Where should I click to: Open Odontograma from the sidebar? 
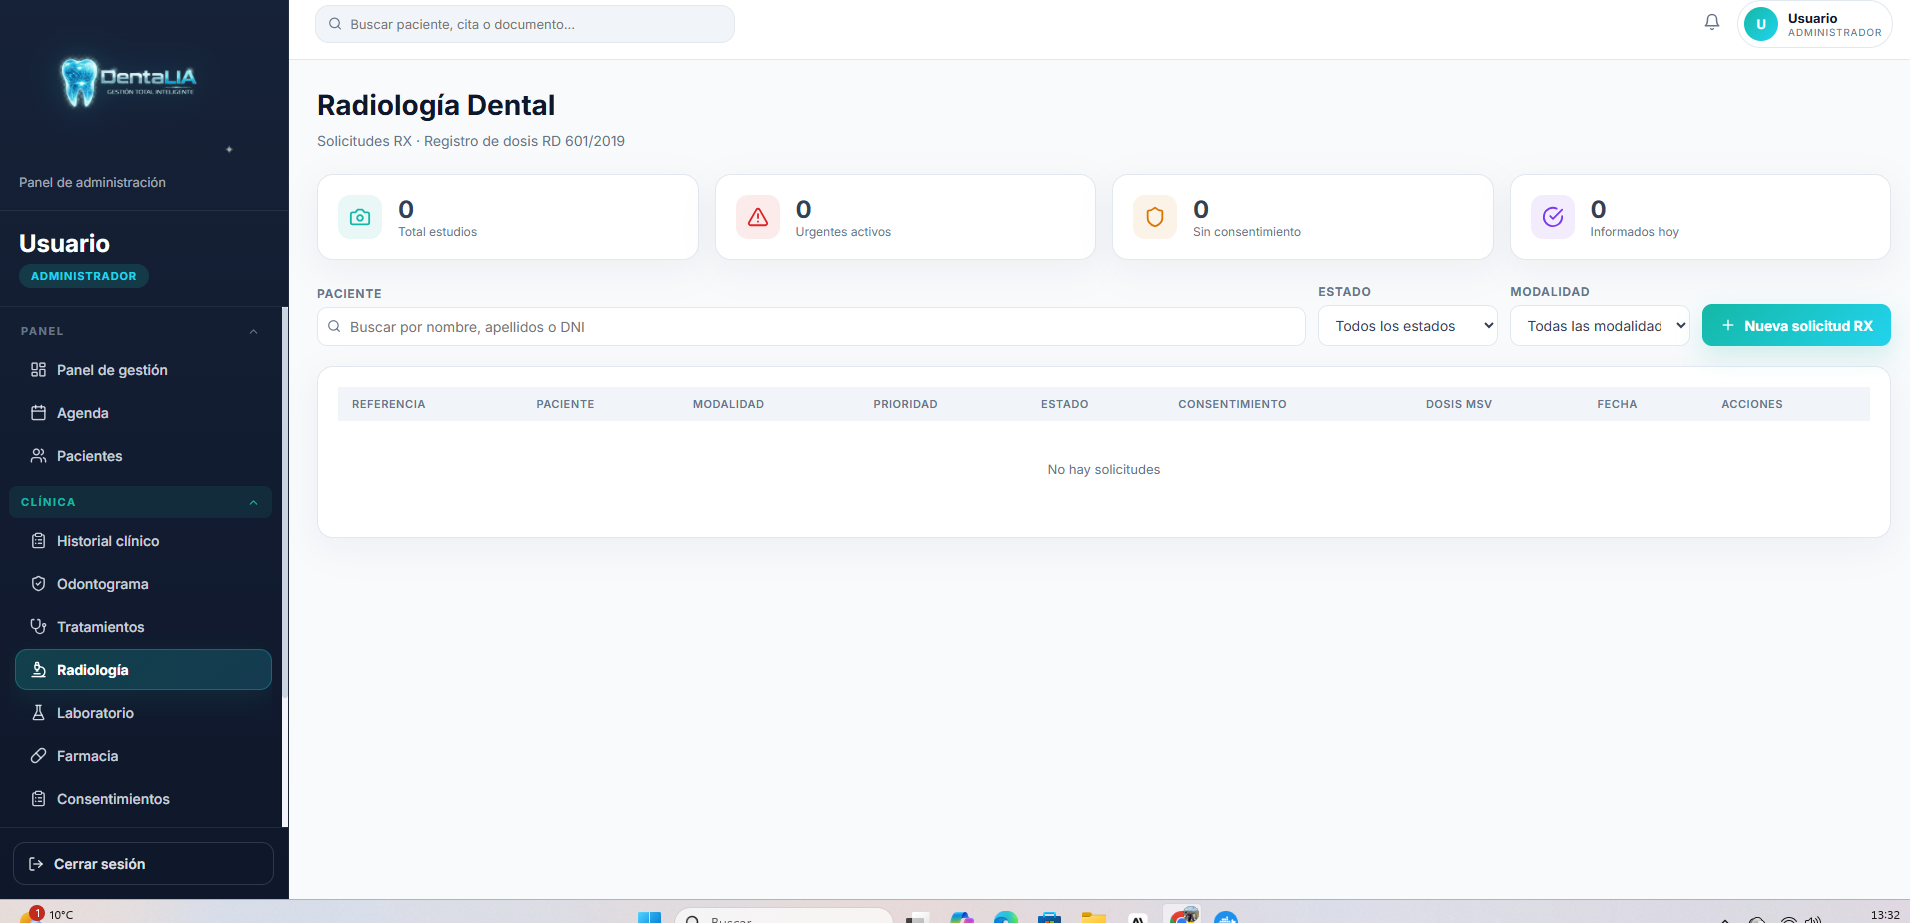click(x=102, y=584)
